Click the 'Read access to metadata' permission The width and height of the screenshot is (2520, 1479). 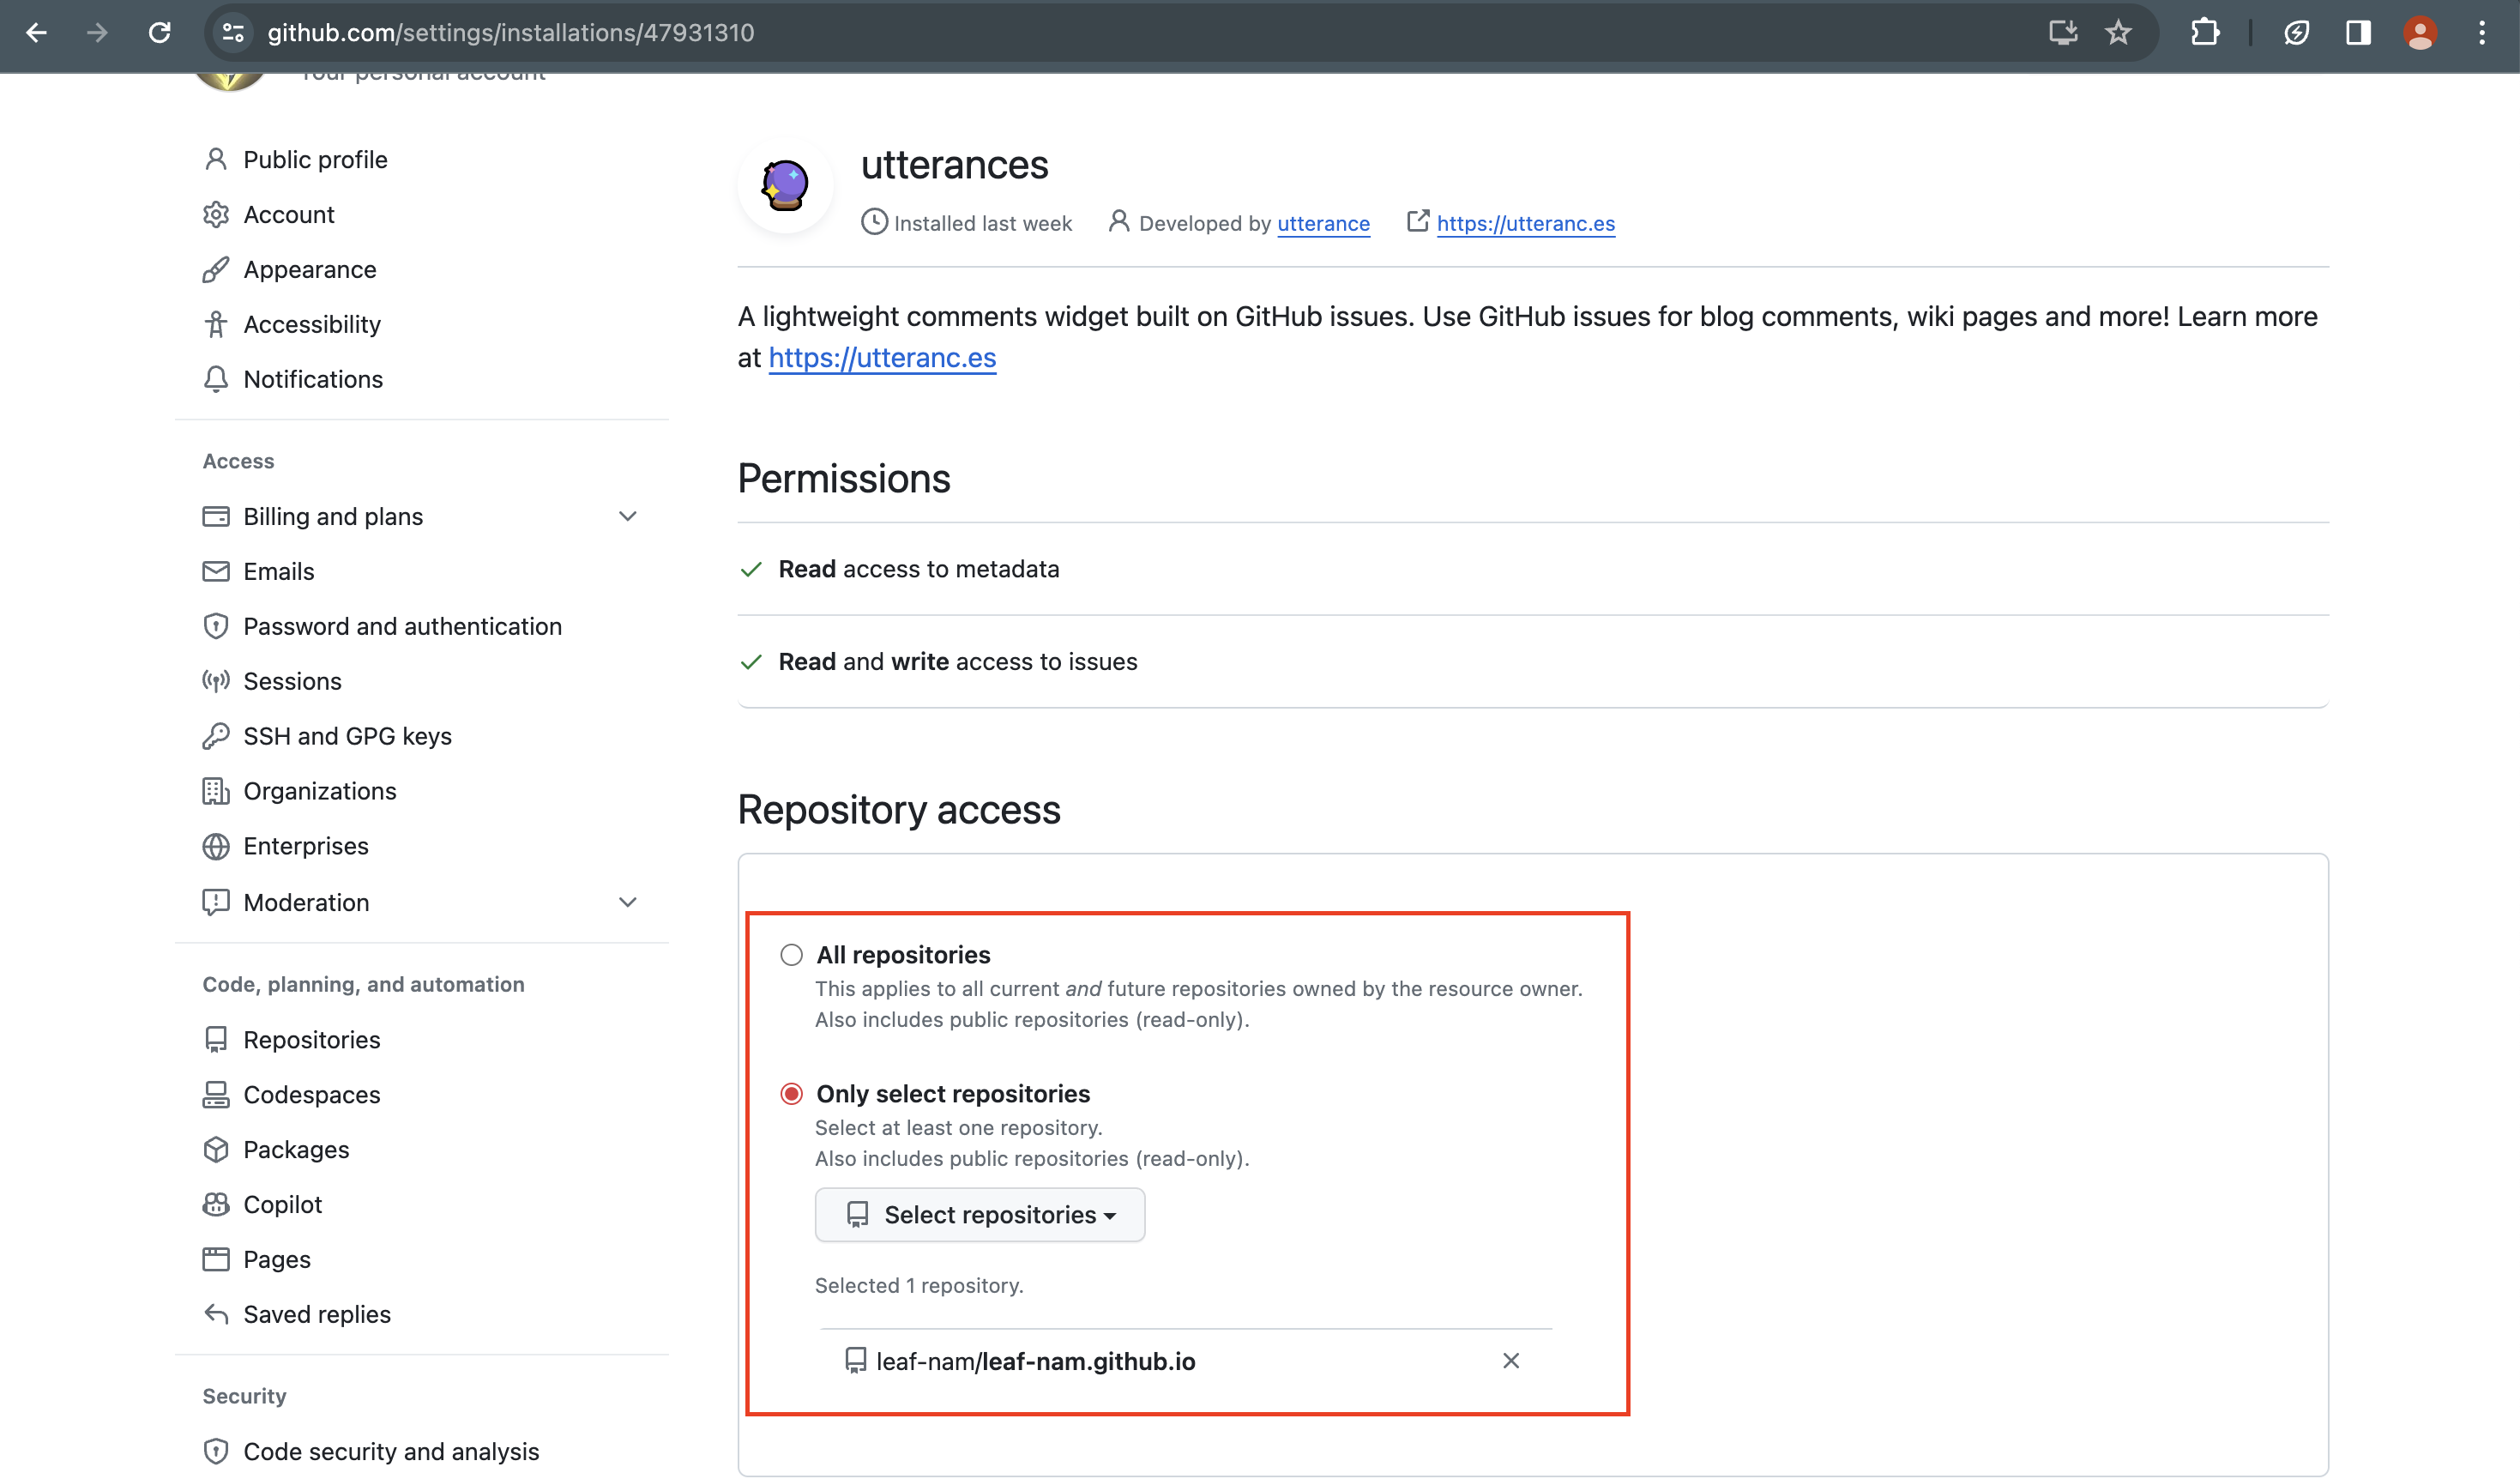pos(918,569)
